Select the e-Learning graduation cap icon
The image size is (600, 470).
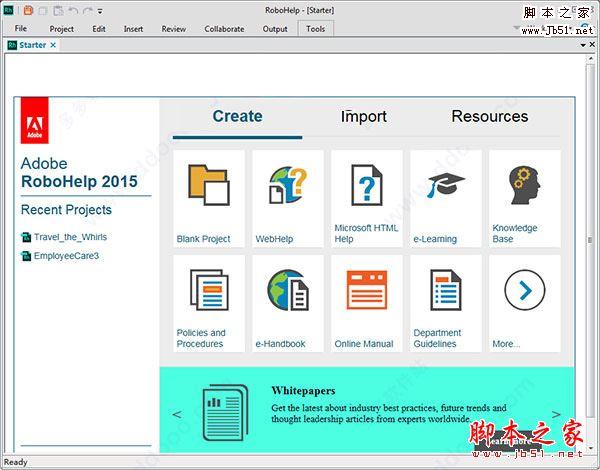coord(446,185)
